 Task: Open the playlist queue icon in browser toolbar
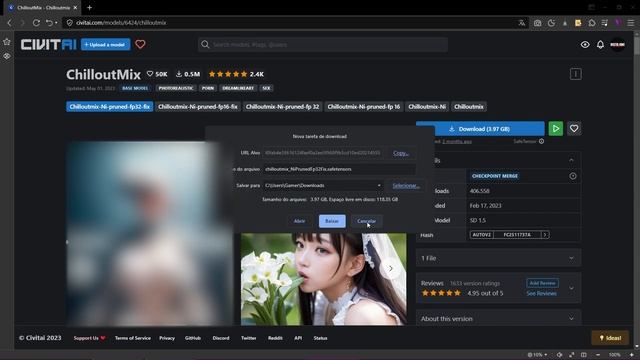point(605,23)
